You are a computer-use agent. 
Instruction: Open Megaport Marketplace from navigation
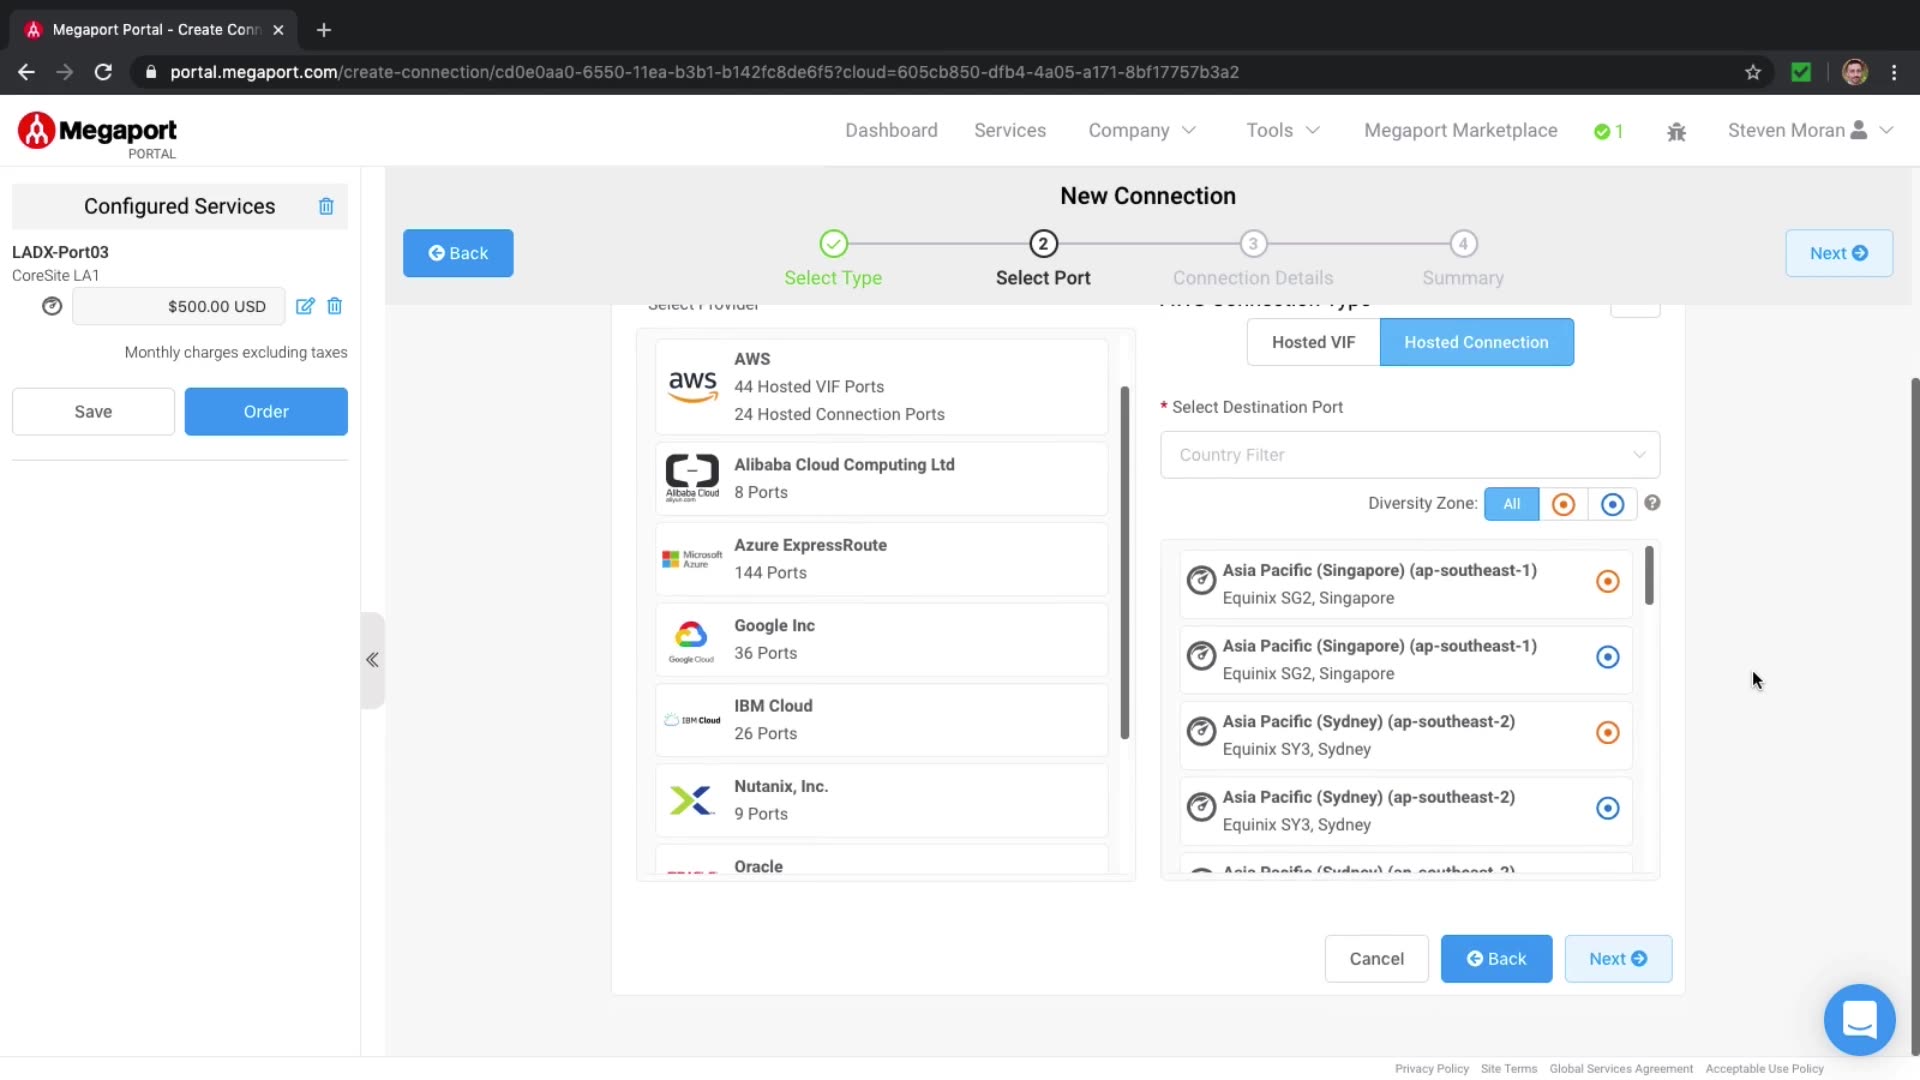point(1460,130)
